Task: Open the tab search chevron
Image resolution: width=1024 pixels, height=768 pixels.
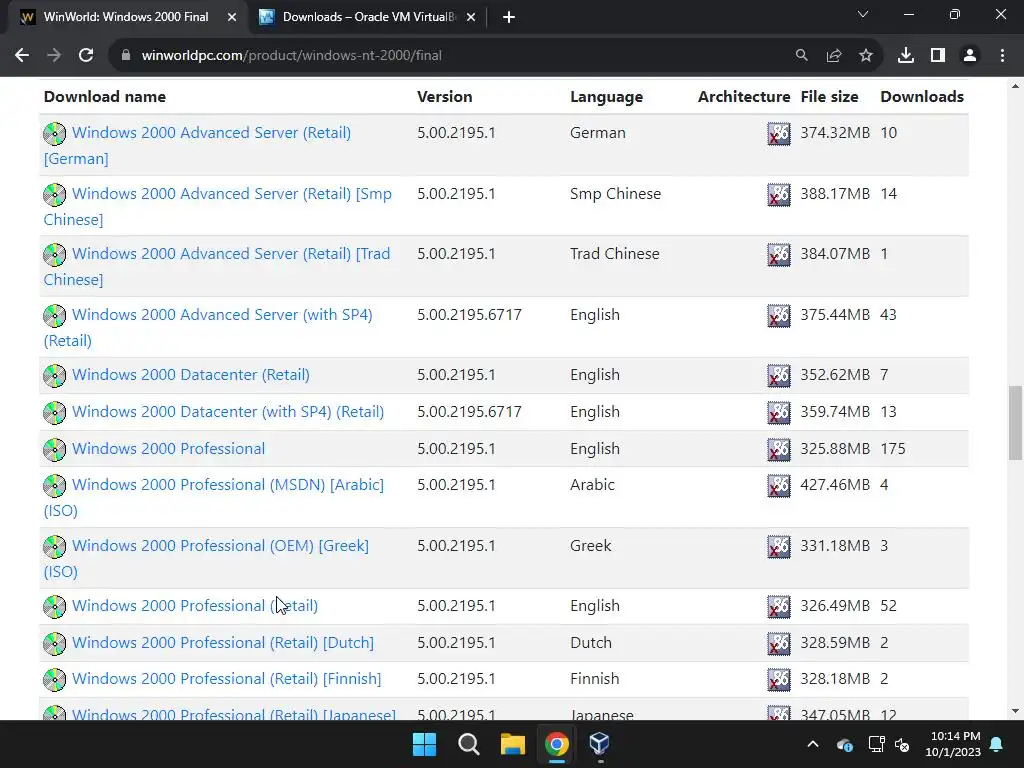Action: coord(863,14)
